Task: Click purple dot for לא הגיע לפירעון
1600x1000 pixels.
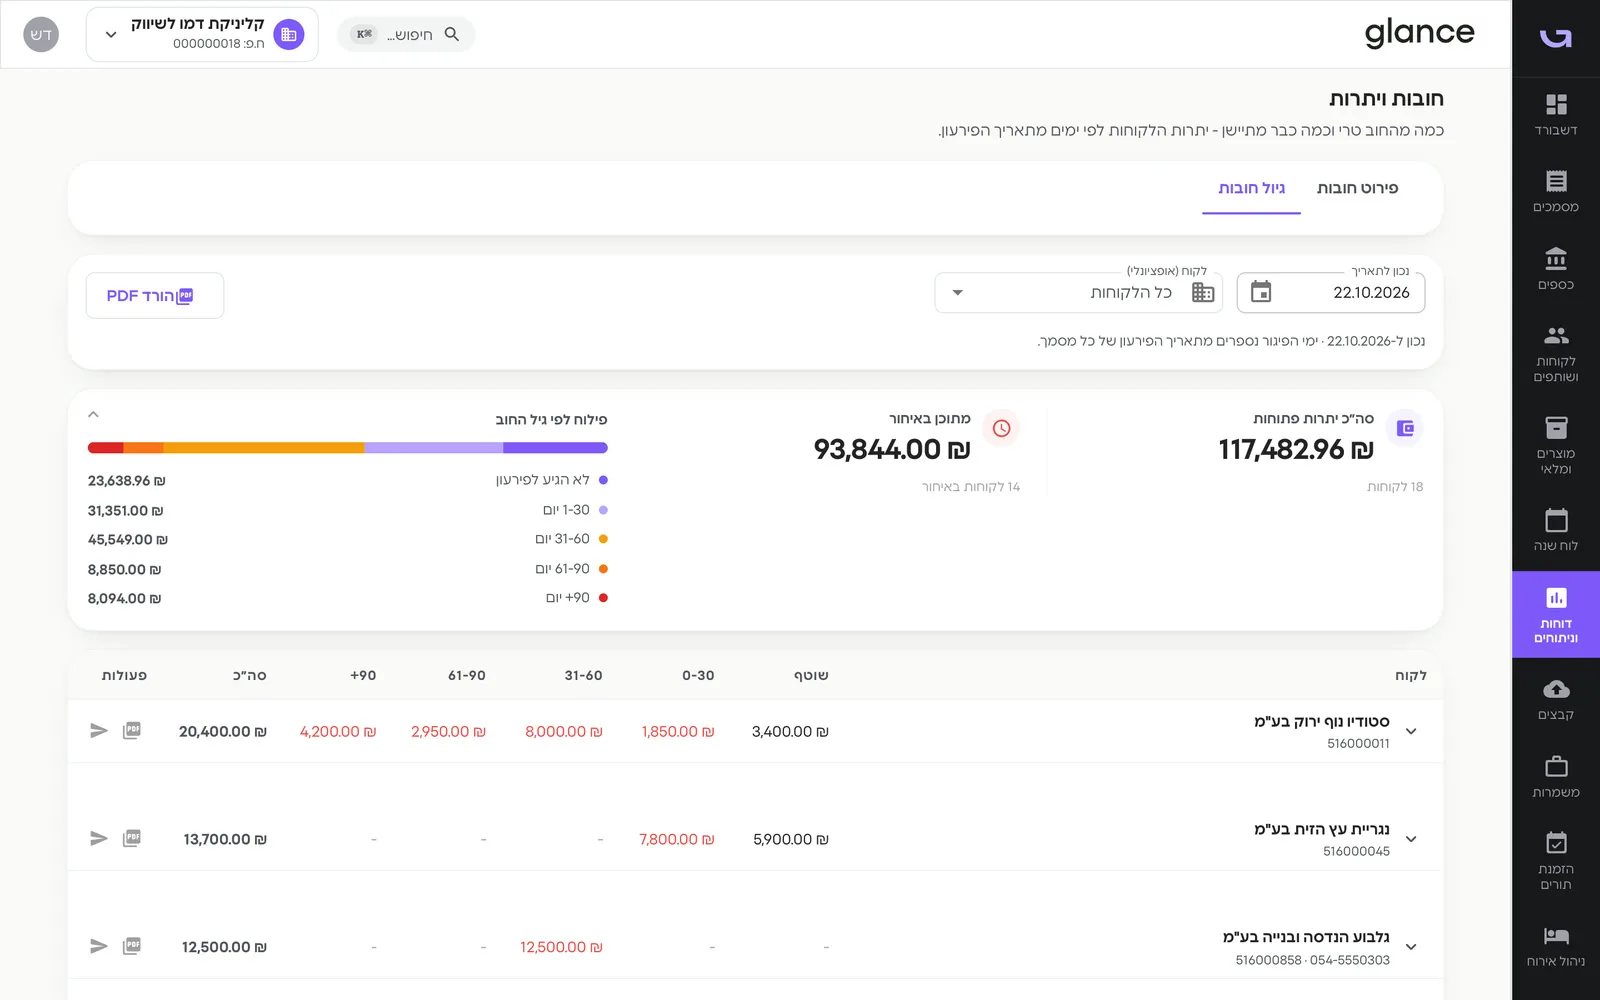Action: [x=603, y=480]
